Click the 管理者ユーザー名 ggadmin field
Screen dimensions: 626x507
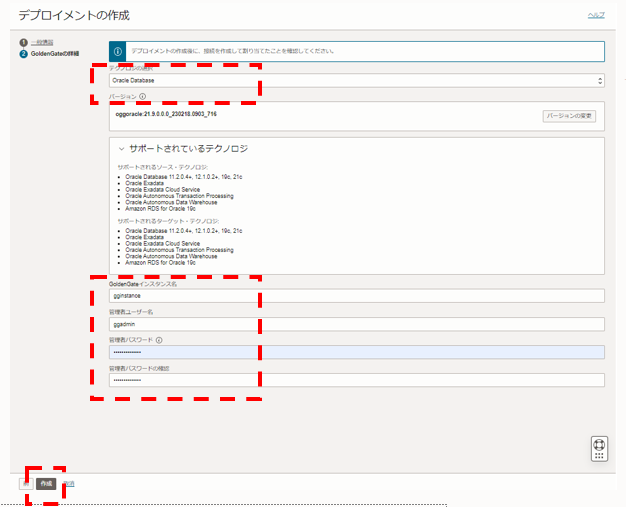click(x=357, y=324)
